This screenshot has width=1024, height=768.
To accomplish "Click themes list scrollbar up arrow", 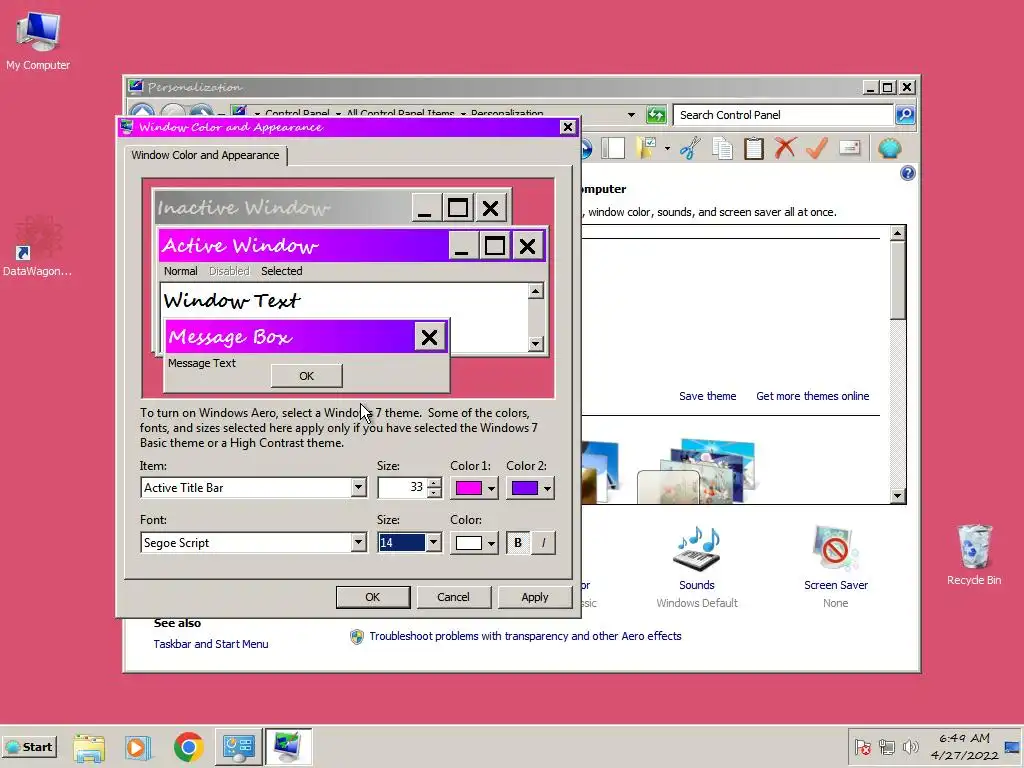I will [898, 233].
